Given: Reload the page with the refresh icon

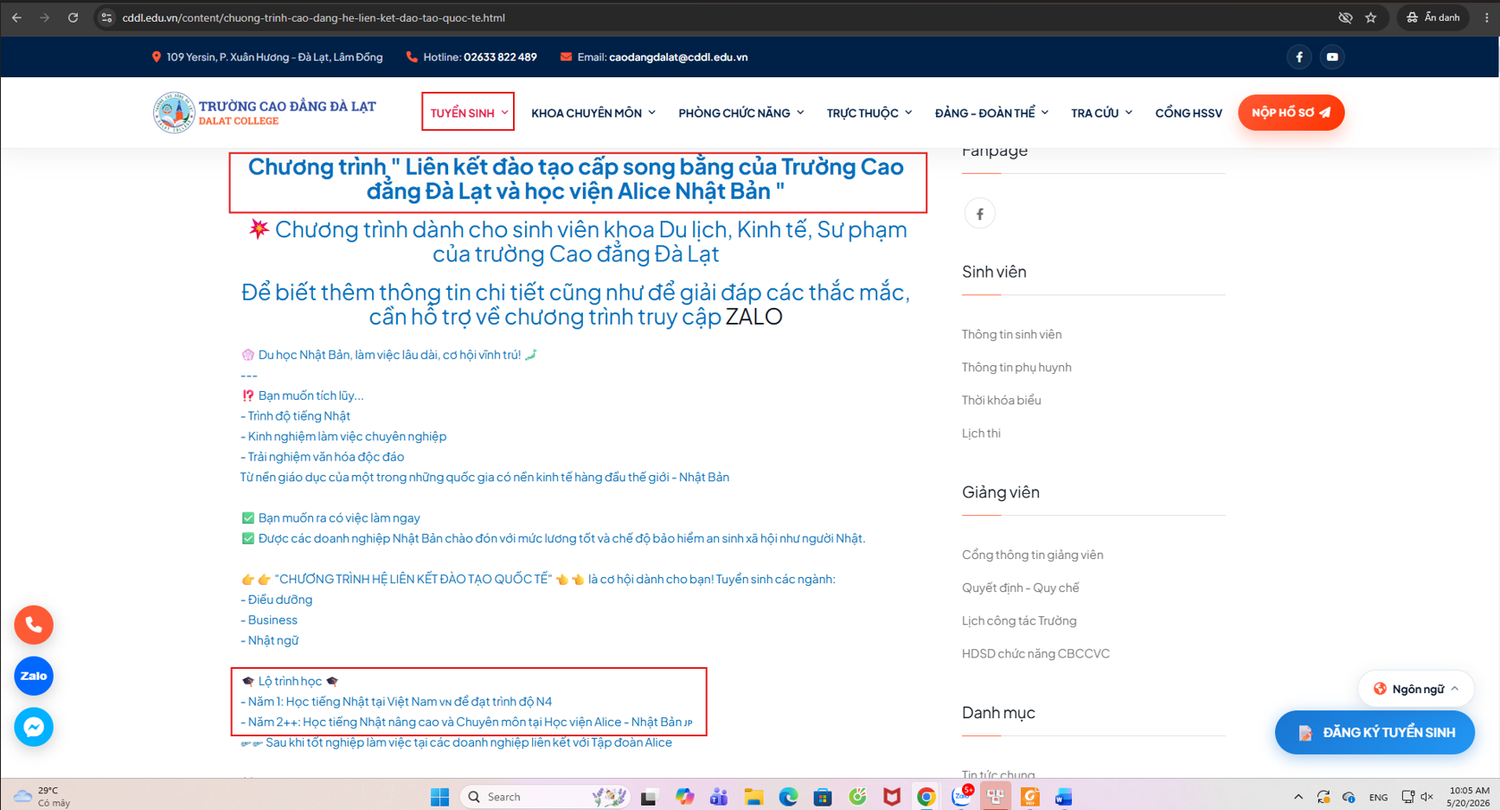Looking at the screenshot, I should coord(73,18).
